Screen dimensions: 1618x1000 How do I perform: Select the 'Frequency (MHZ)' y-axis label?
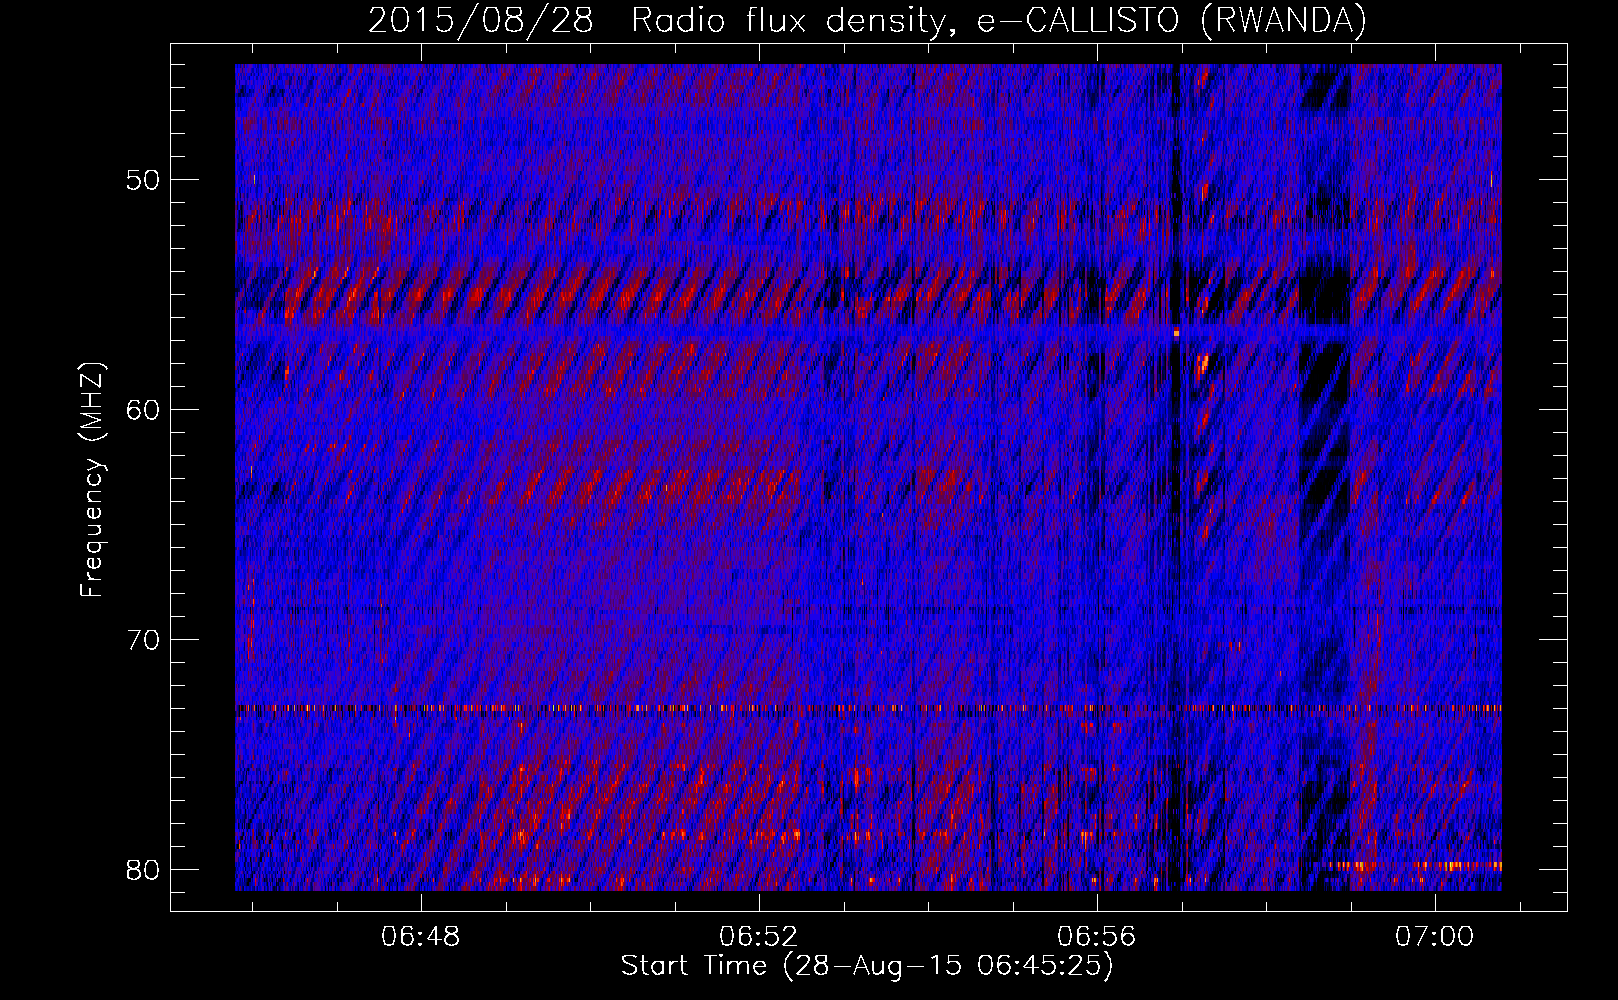click(91, 480)
